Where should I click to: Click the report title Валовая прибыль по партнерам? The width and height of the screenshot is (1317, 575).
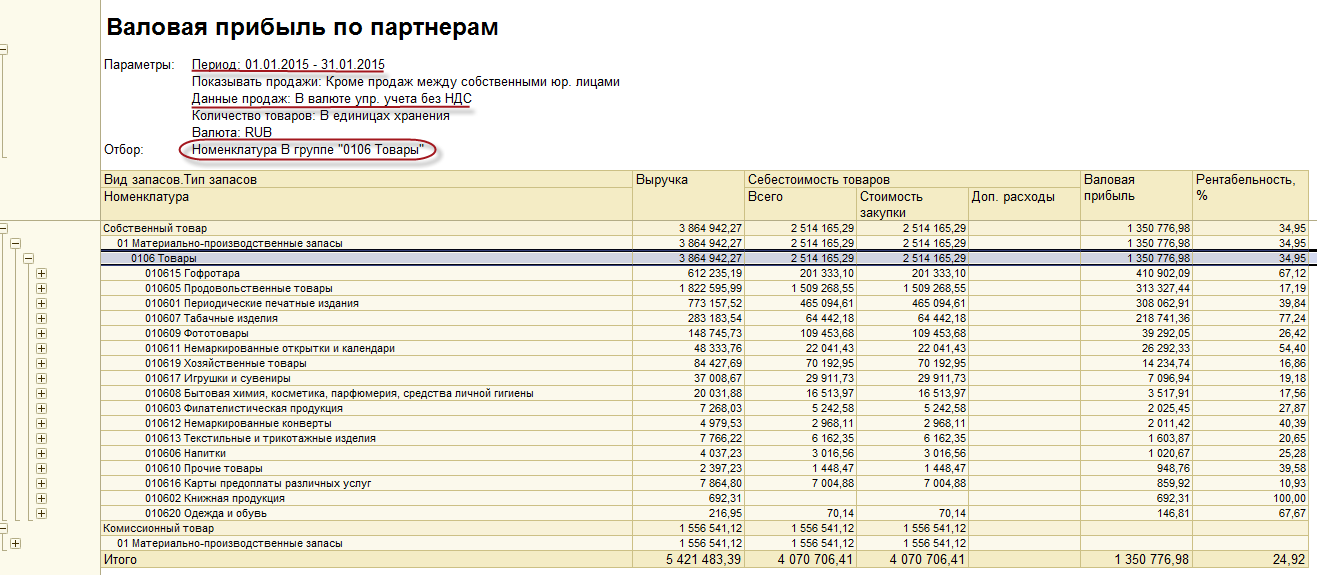(302, 28)
